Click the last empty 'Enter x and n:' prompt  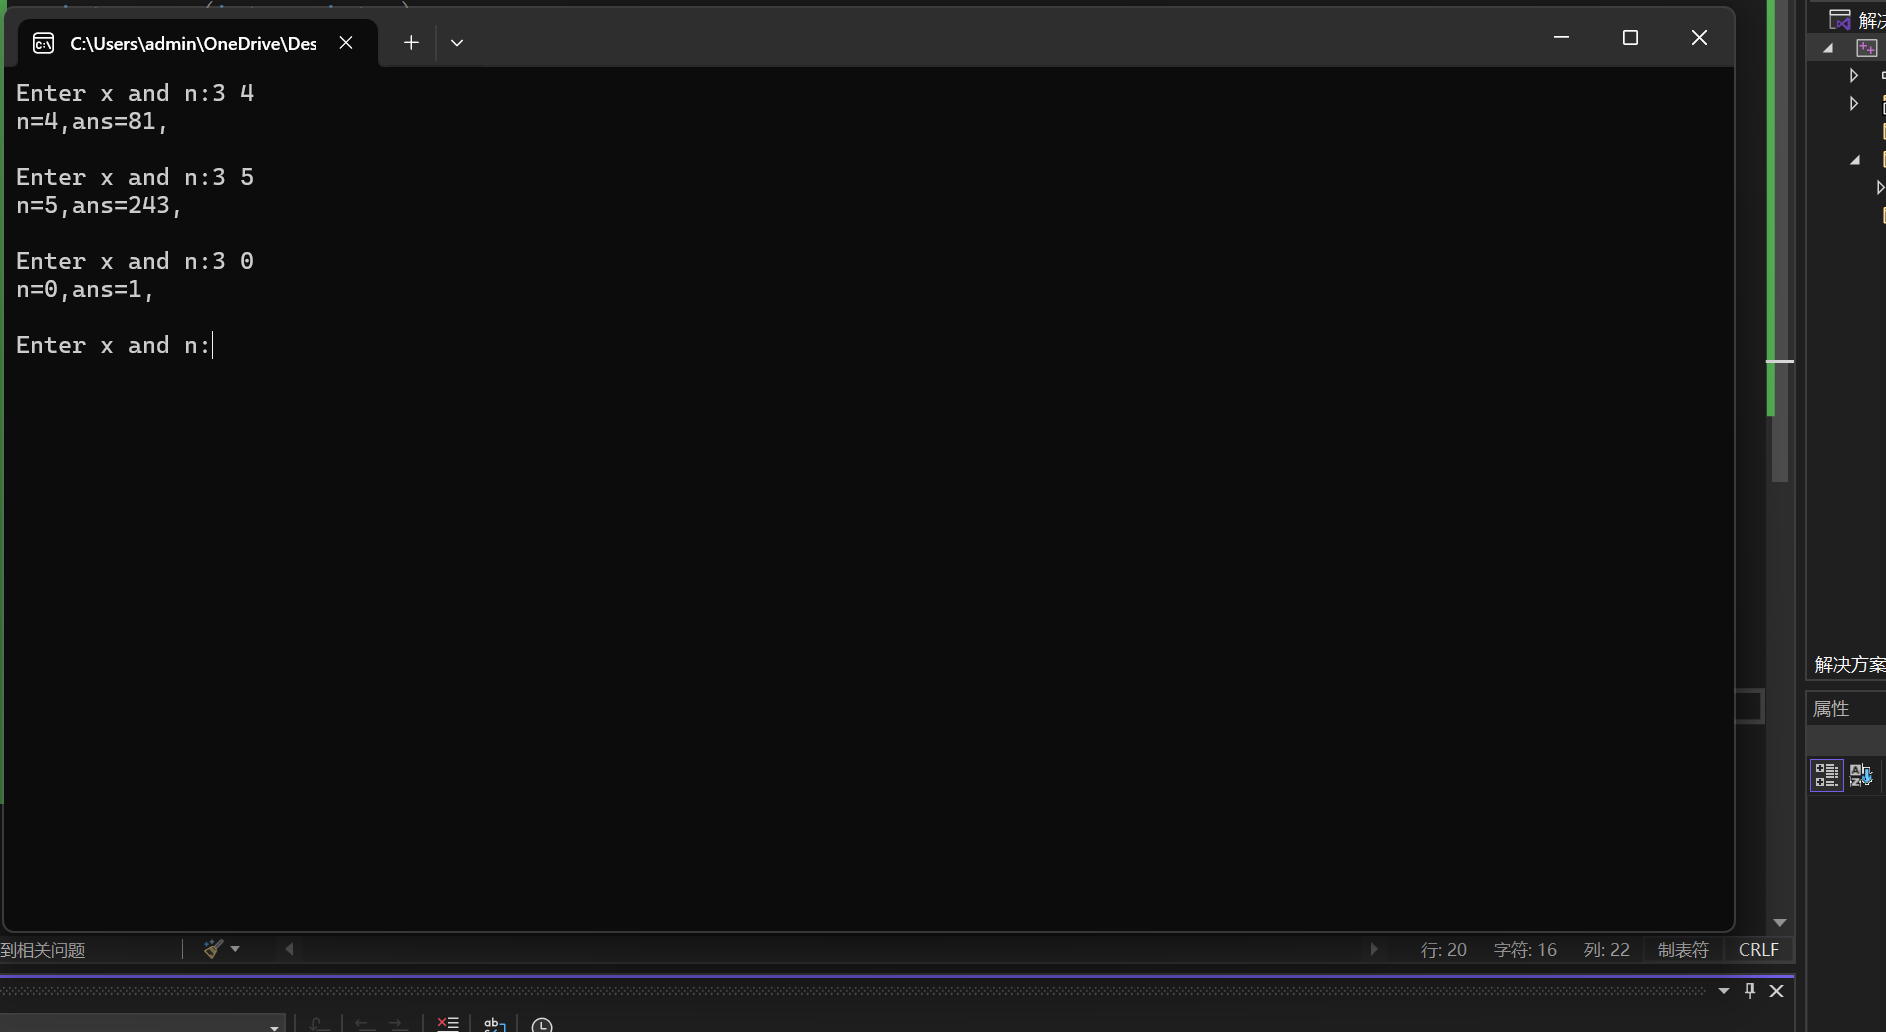pos(113,345)
